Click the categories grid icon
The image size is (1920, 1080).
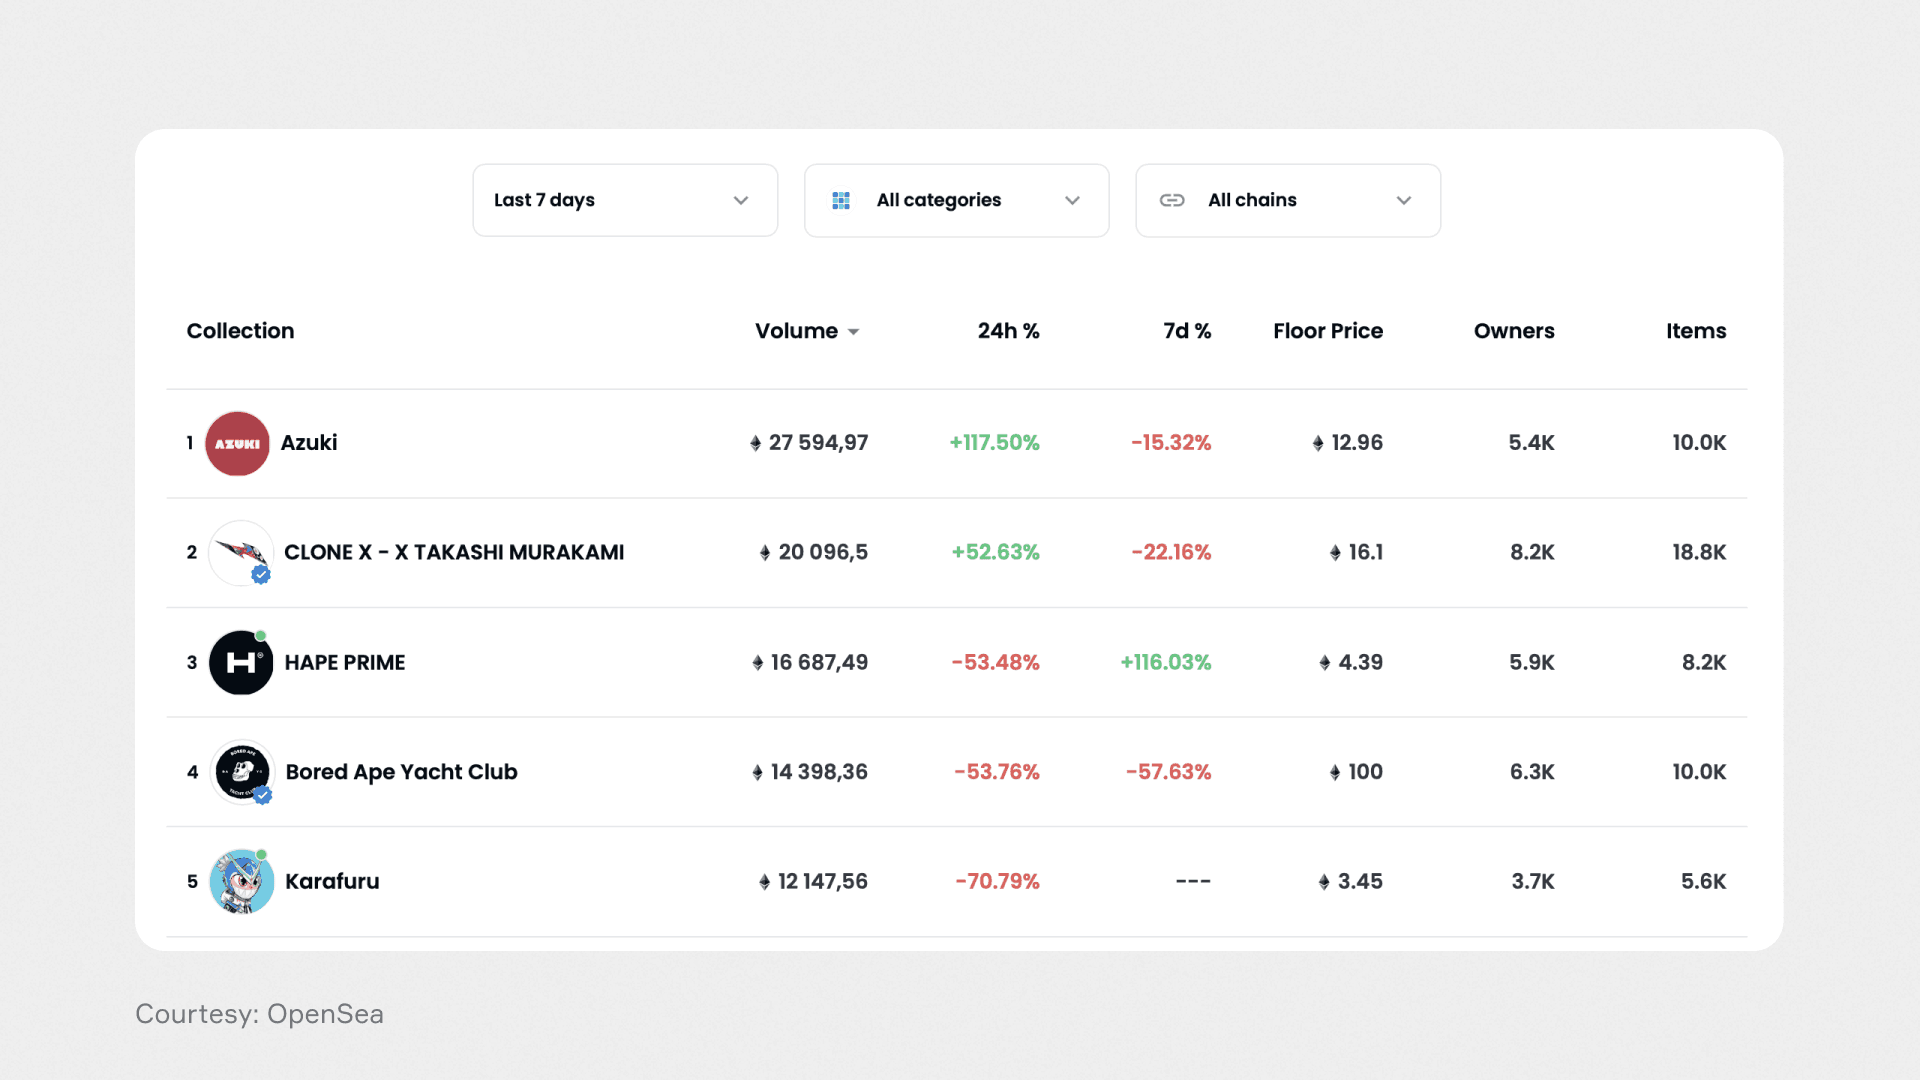[841, 201]
